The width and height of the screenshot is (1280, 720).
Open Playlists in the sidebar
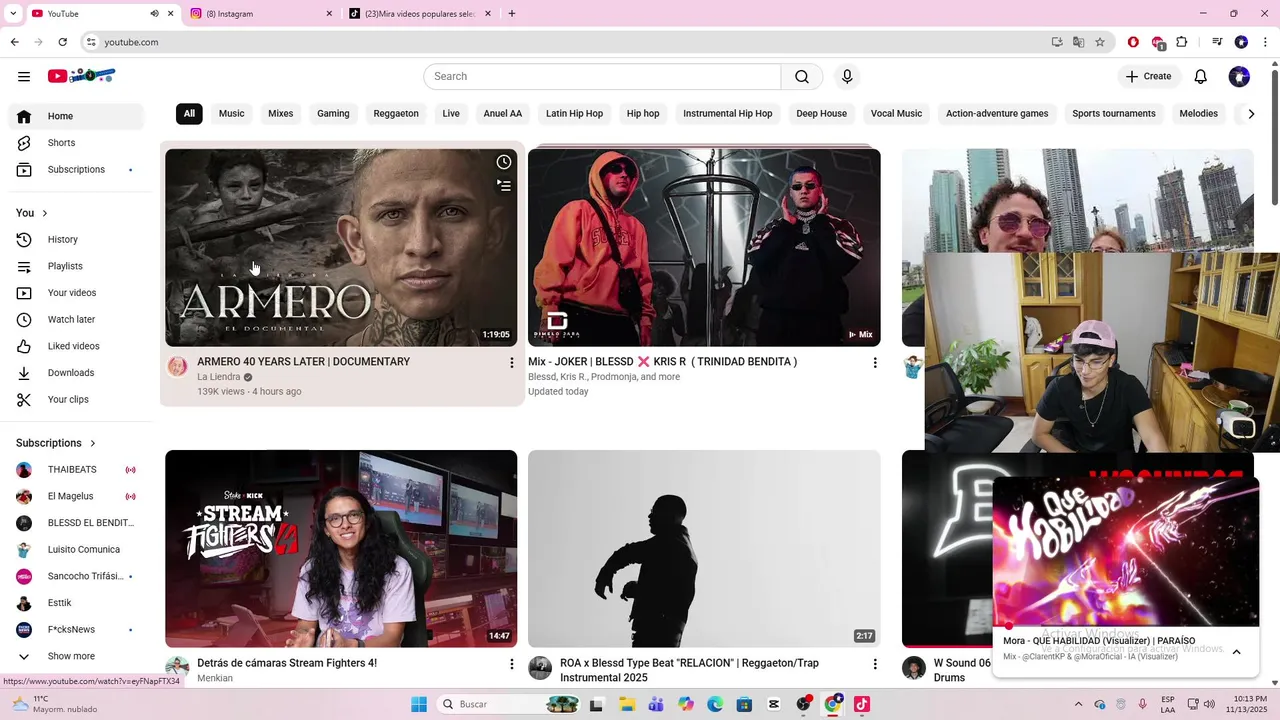[x=76, y=266]
